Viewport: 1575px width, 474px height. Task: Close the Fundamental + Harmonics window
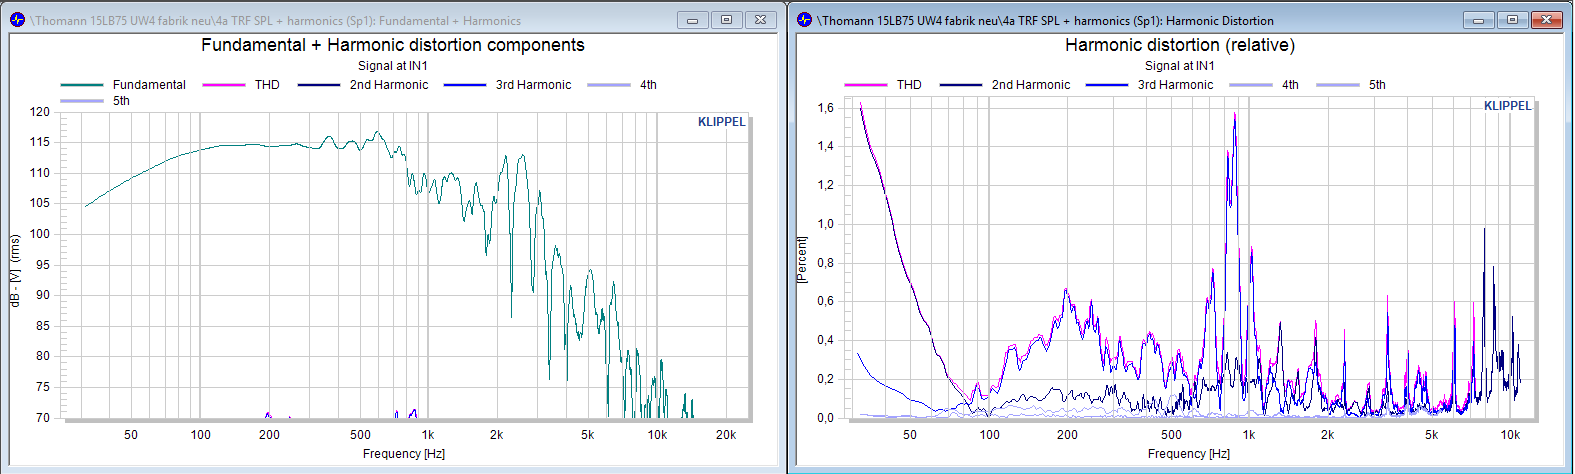[760, 20]
